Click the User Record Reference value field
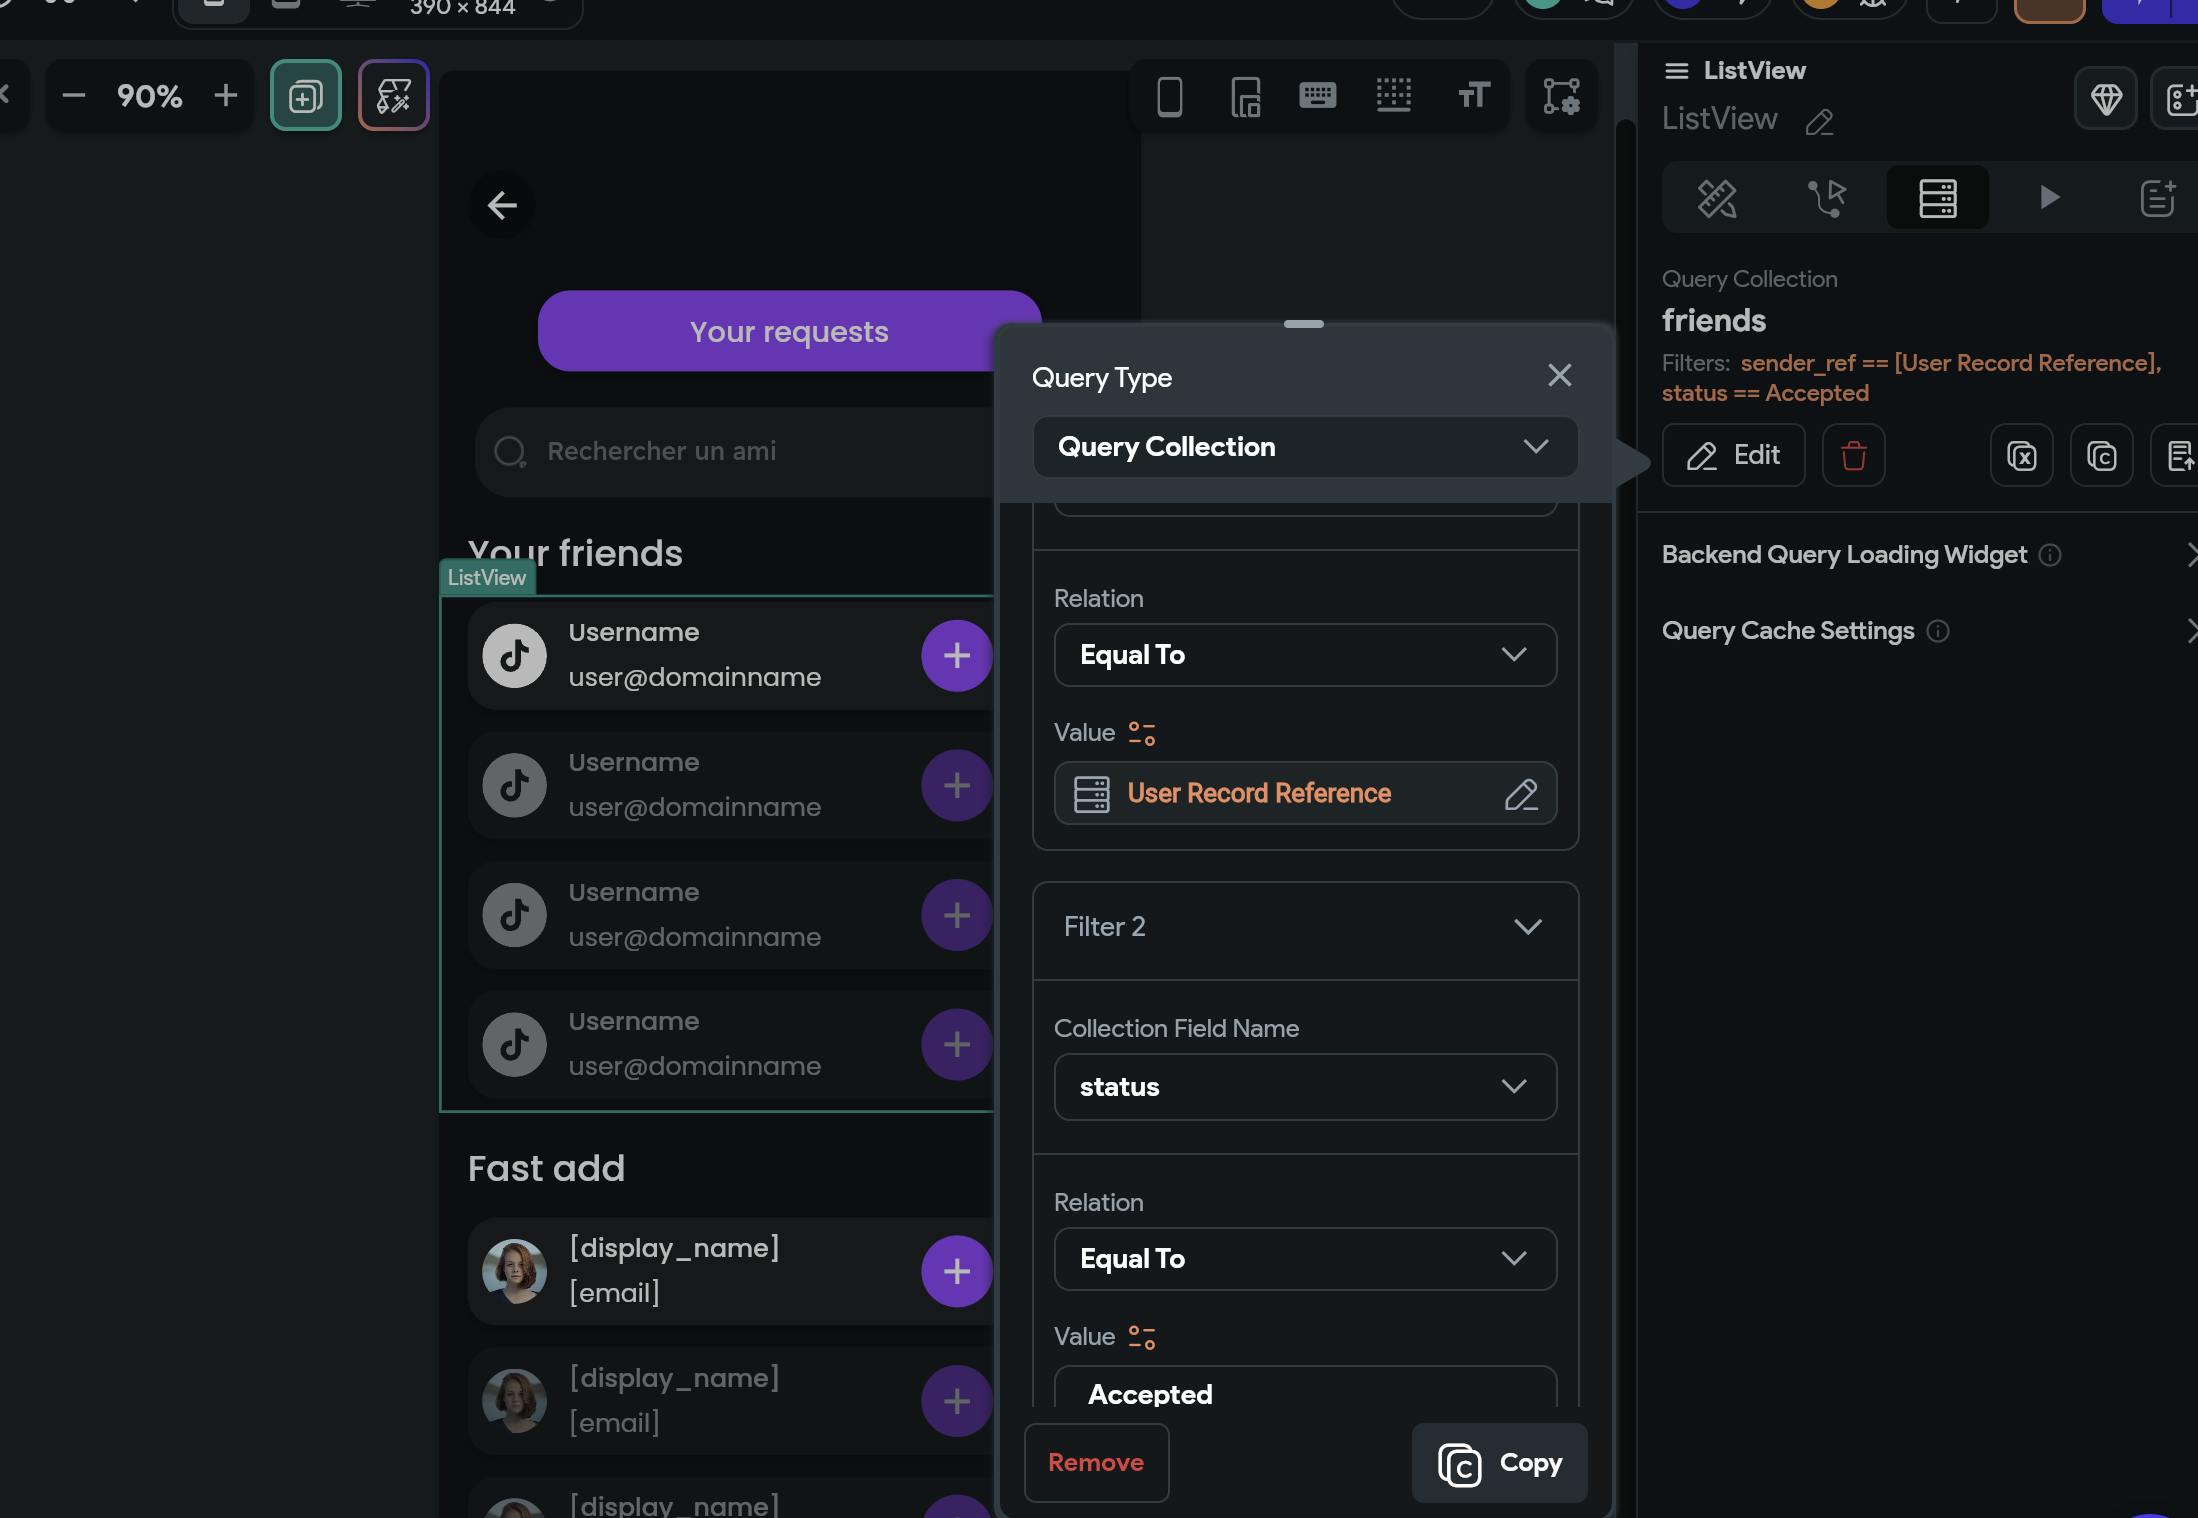This screenshot has height=1518, width=2198. pos(1304,792)
